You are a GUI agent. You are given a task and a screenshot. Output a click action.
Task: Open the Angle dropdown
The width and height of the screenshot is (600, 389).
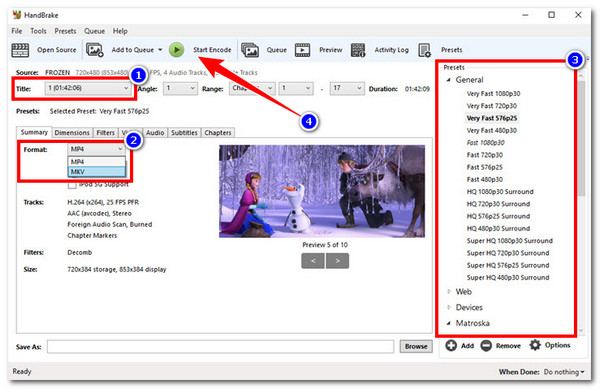pos(180,89)
